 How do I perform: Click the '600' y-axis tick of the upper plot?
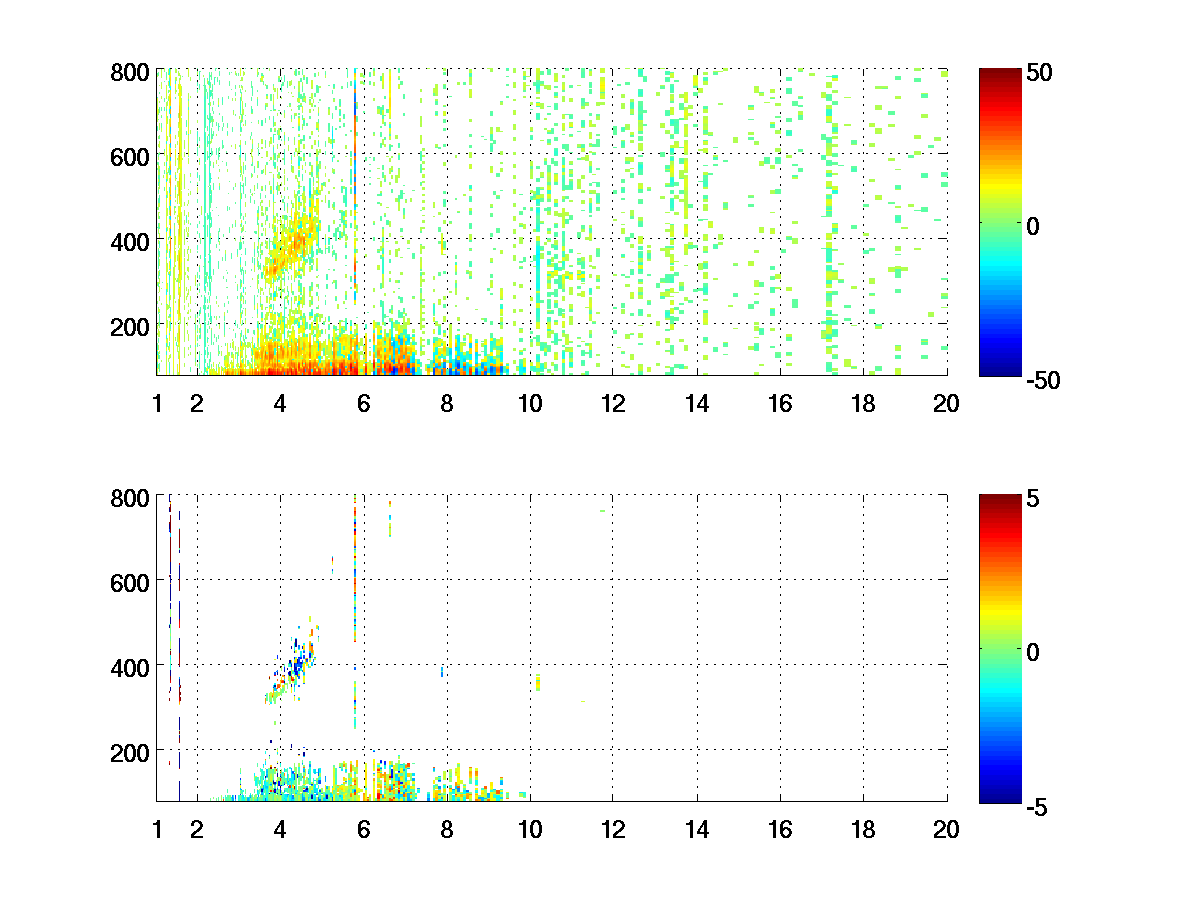click(x=130, y=156)
